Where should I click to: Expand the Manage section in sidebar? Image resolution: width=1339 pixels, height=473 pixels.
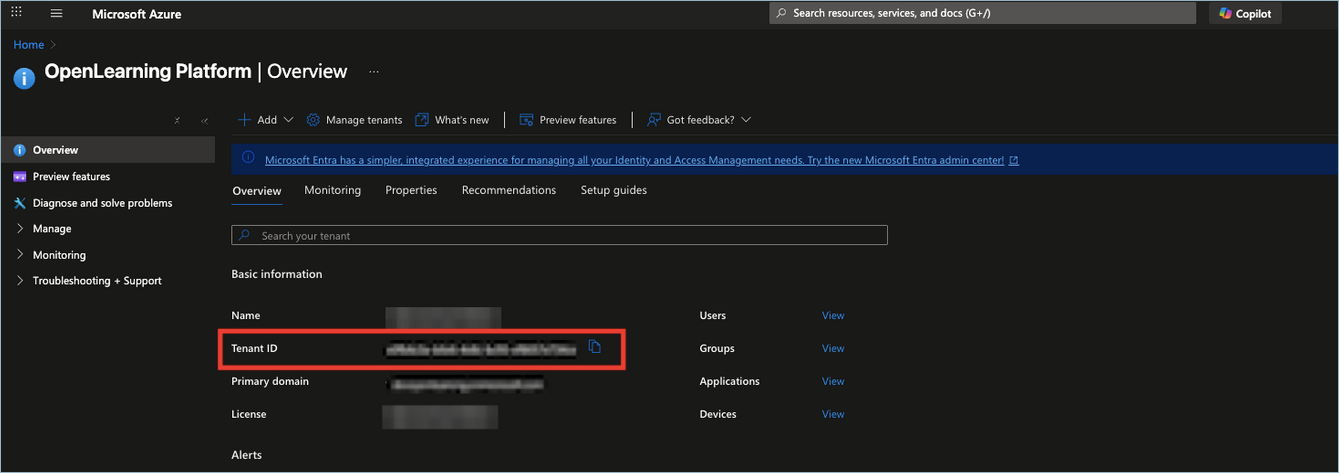coord(51,229)
